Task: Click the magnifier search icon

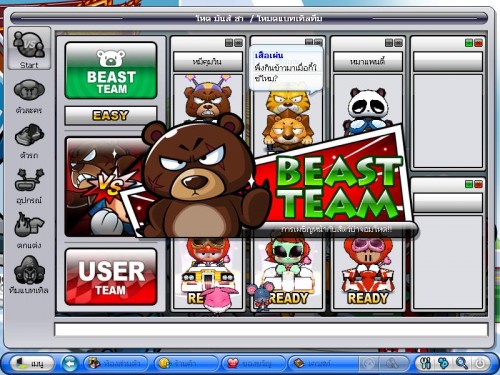Action: tap(462, 363)
